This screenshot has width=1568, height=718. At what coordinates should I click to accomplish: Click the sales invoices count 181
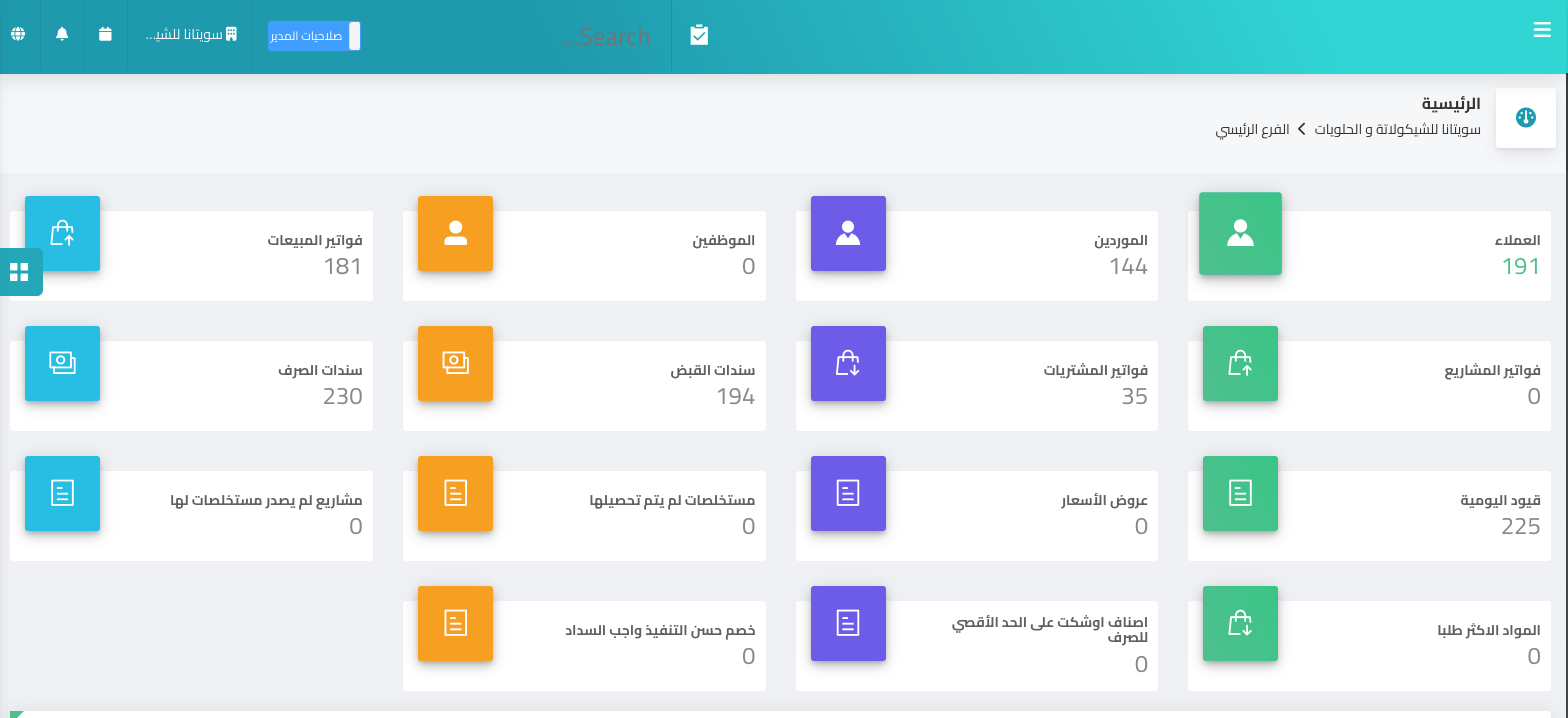click(x=343, y=266)
